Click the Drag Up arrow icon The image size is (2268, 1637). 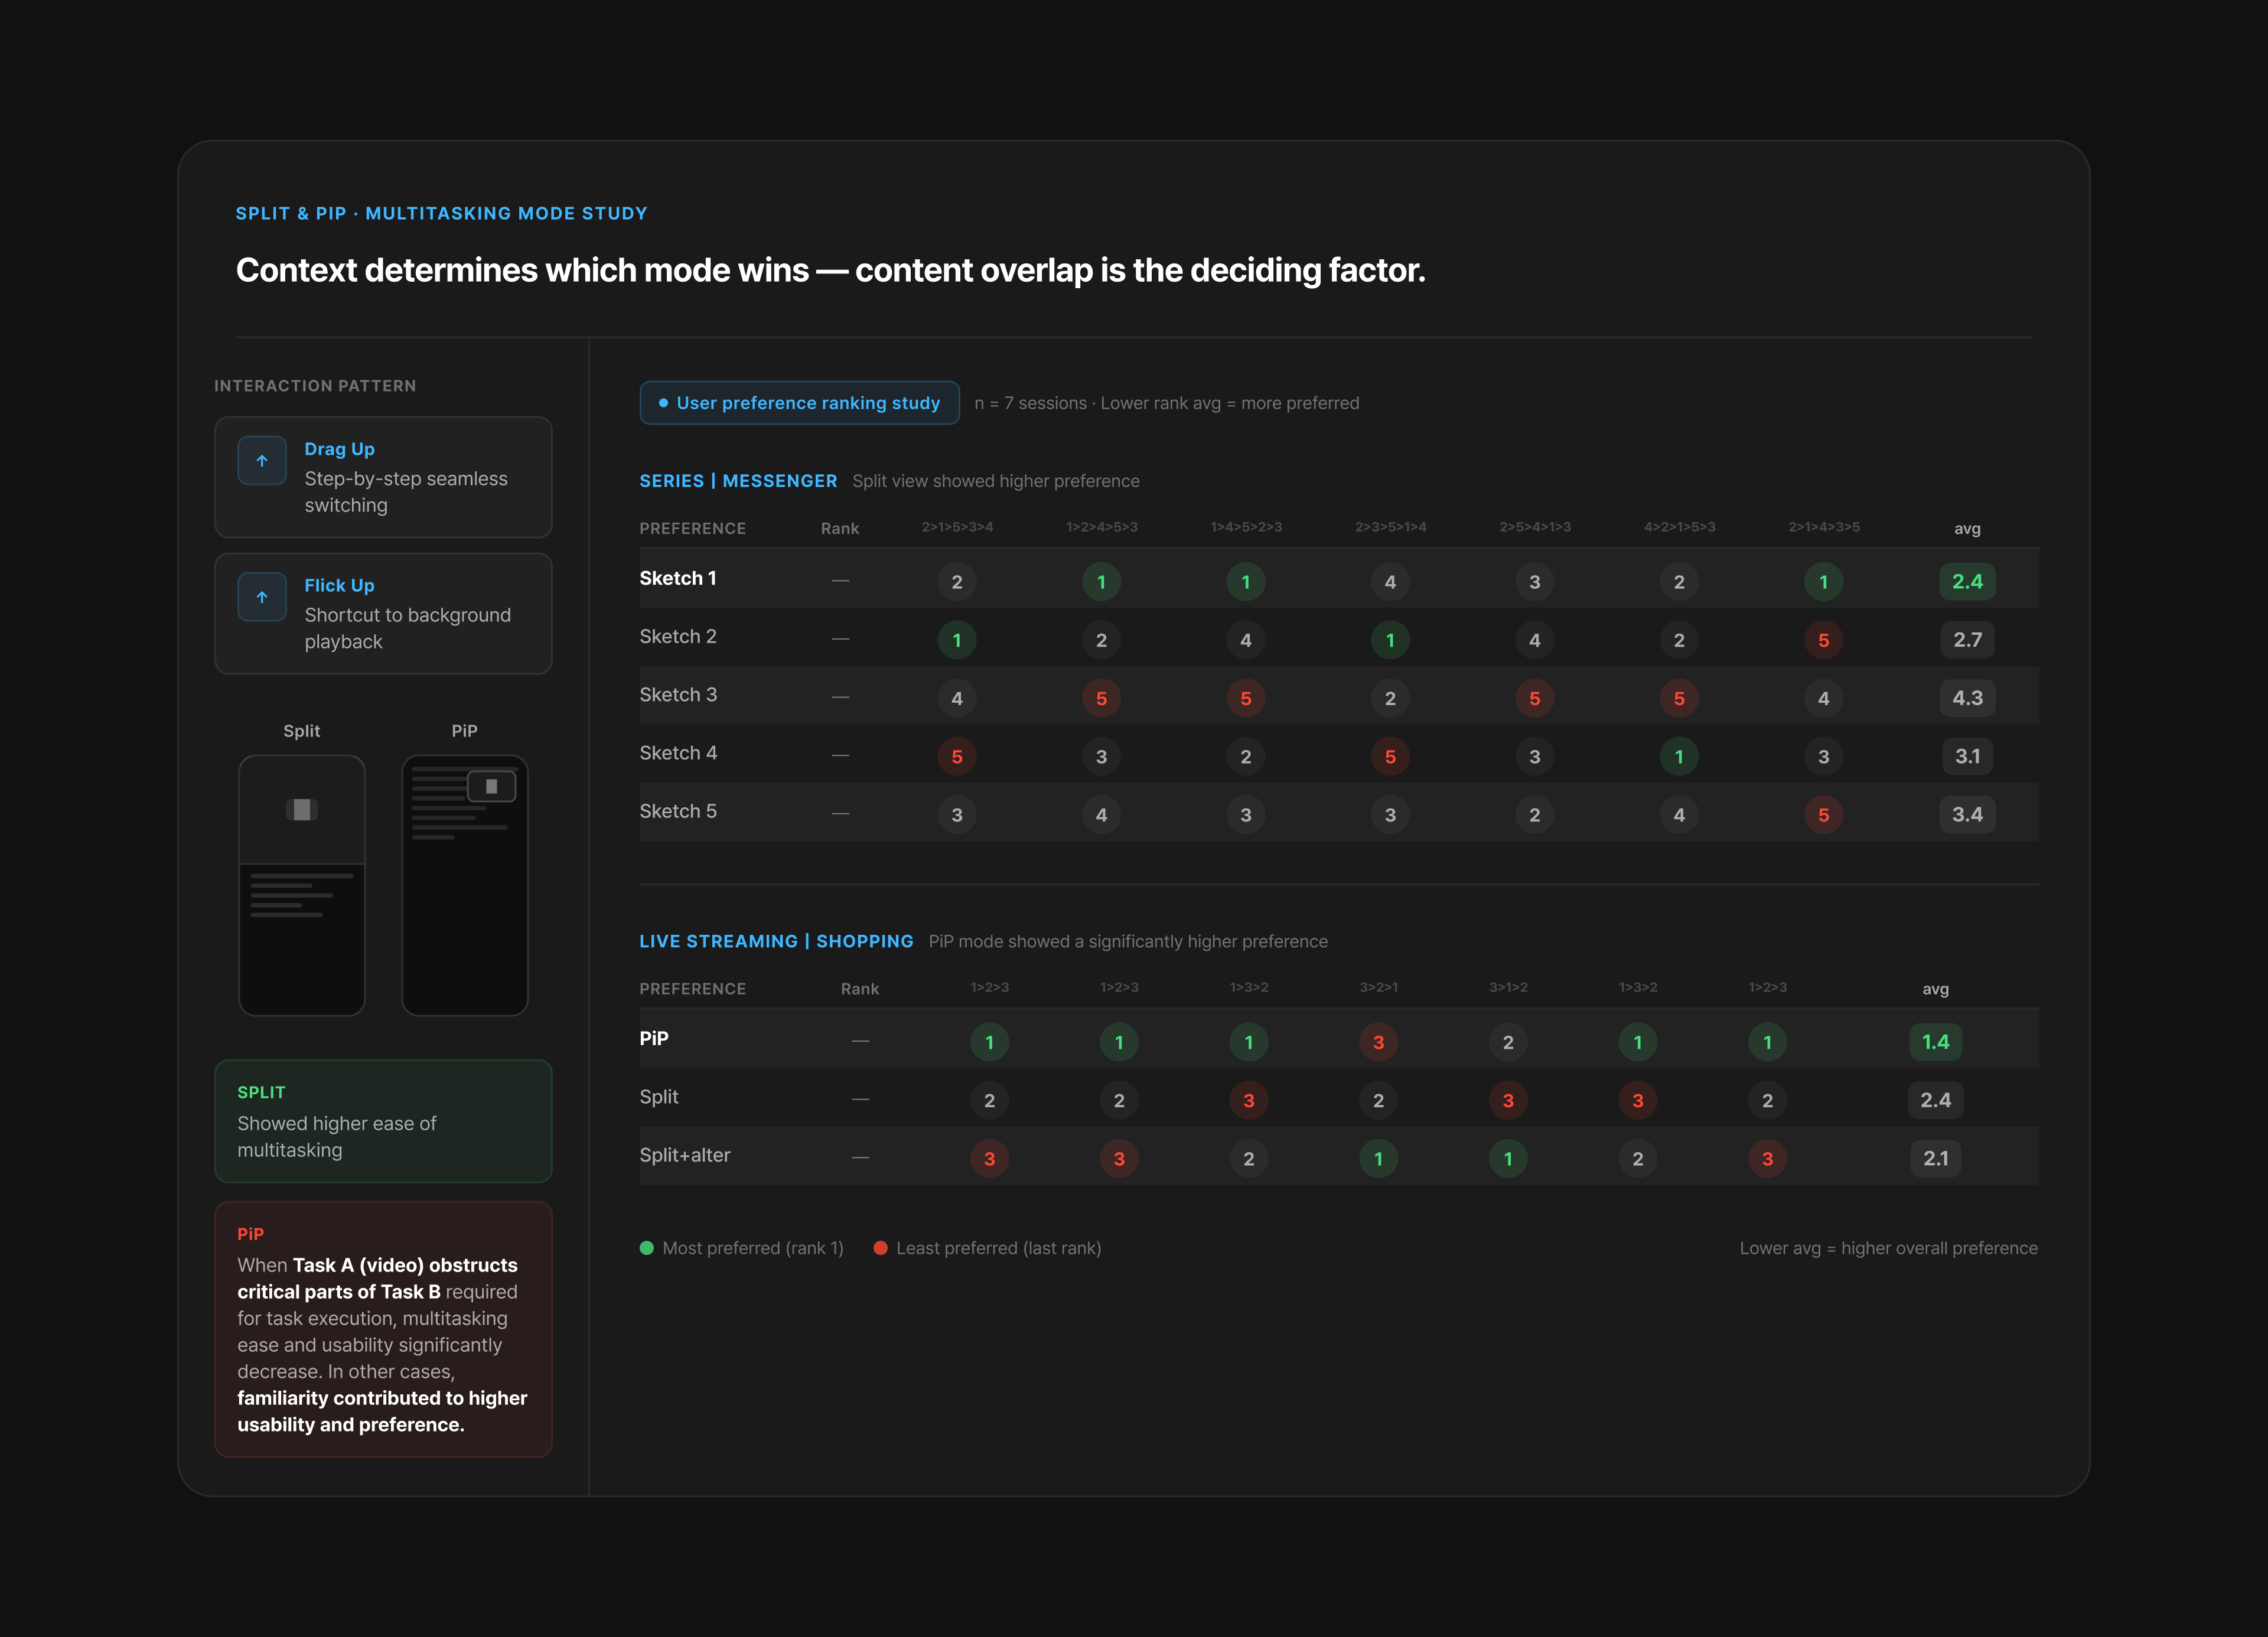coord(262,461)
